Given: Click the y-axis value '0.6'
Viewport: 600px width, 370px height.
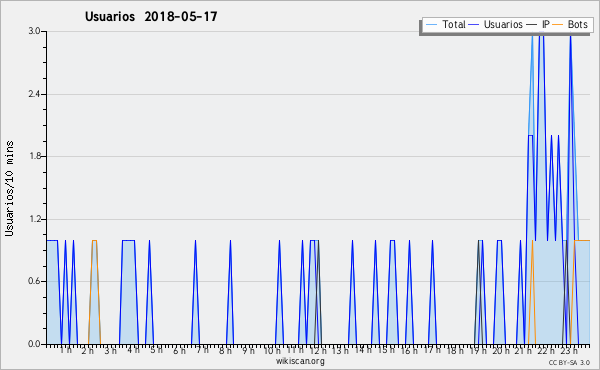Looking at the screenshot, I should coord(34,281).
